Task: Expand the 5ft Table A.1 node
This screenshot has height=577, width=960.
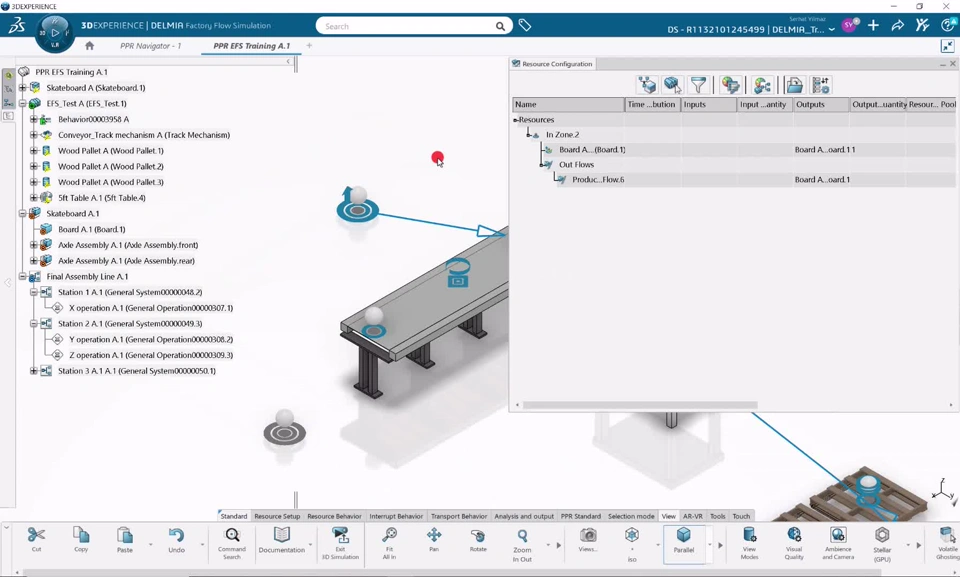Action: point(34,198)
